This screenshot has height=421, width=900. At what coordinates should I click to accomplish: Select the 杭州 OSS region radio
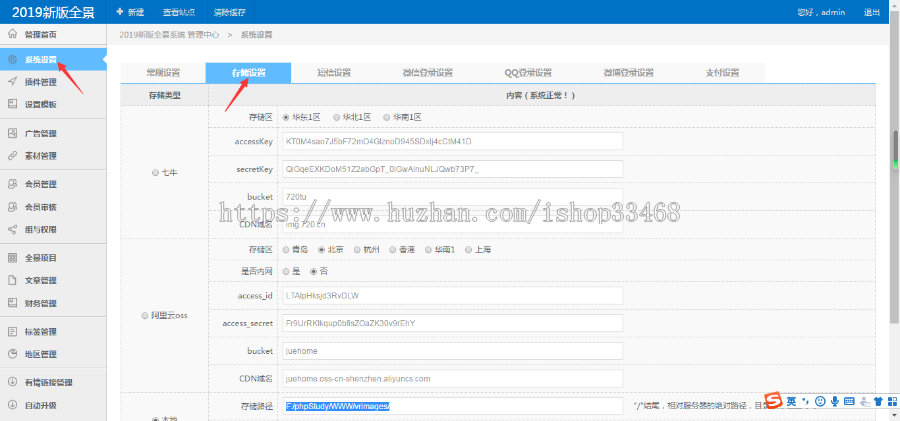pos(358,250)
